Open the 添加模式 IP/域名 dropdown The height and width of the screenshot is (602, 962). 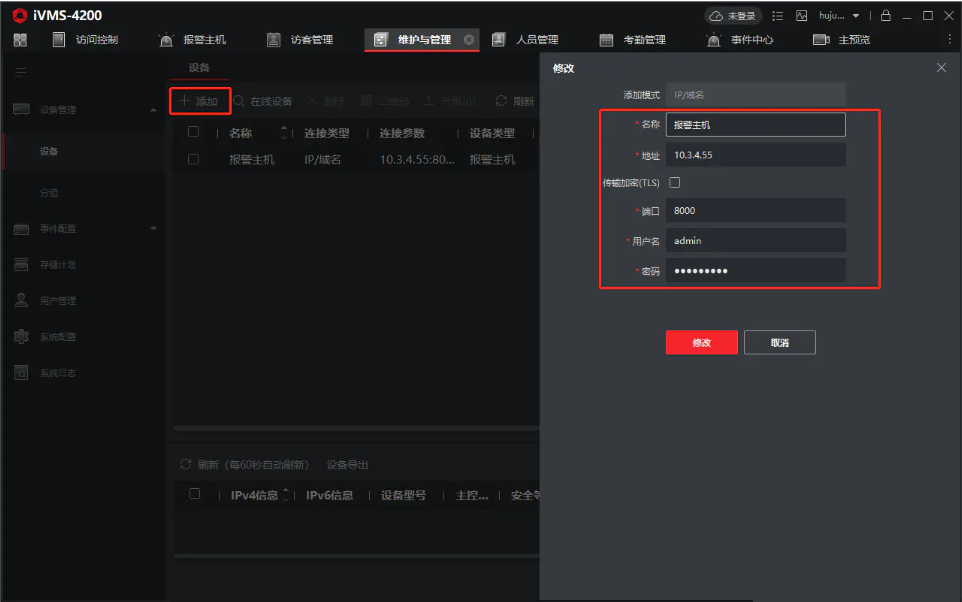(x=755, y=94)
